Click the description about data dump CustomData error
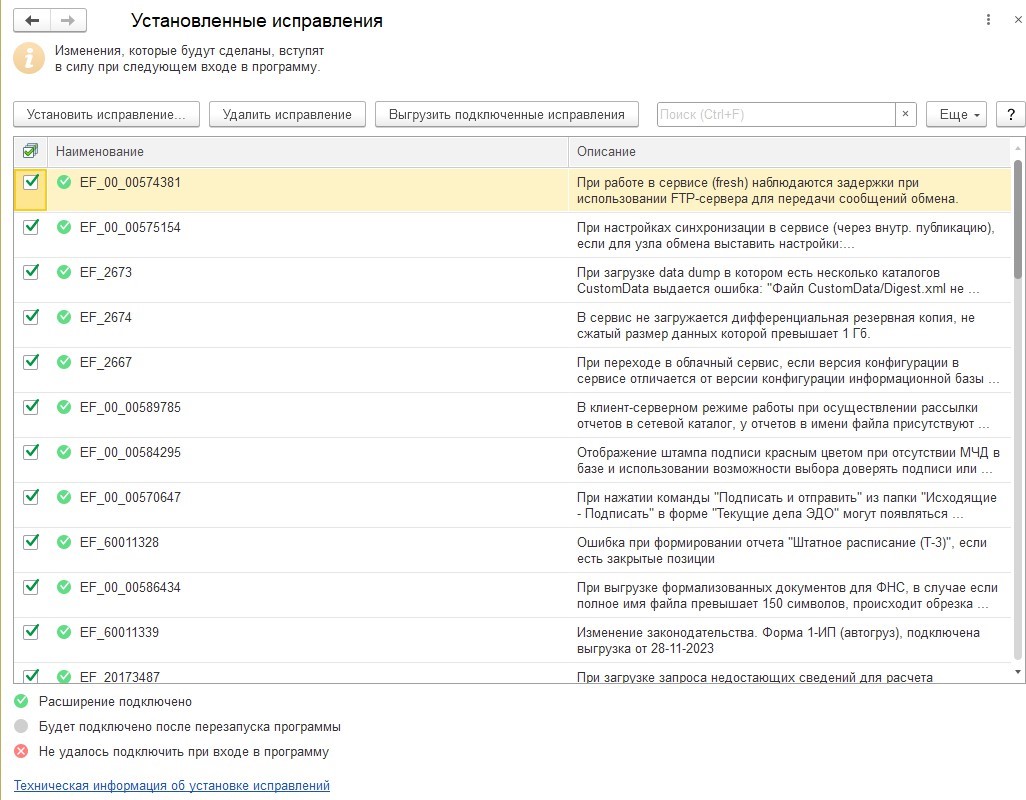Image resolution: width=1026 pixels, height=800 pixels. pyautogui.click(x=778, y=281)
